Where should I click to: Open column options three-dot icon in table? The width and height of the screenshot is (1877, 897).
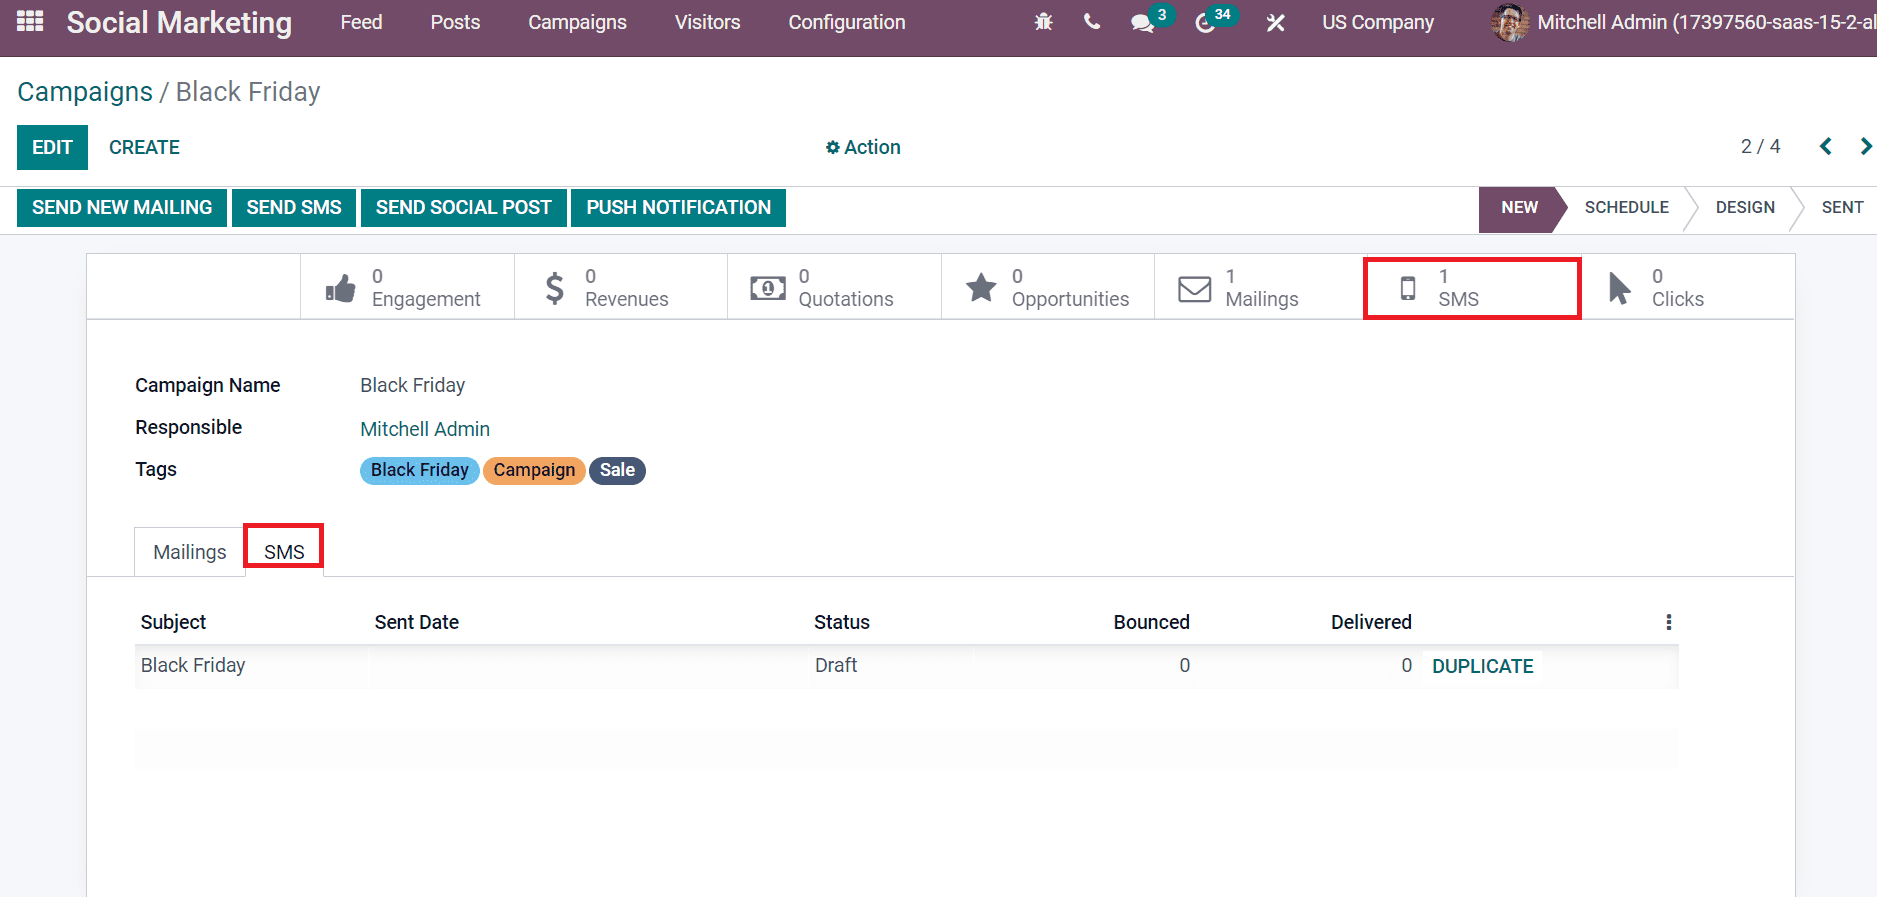point(1668,622)
